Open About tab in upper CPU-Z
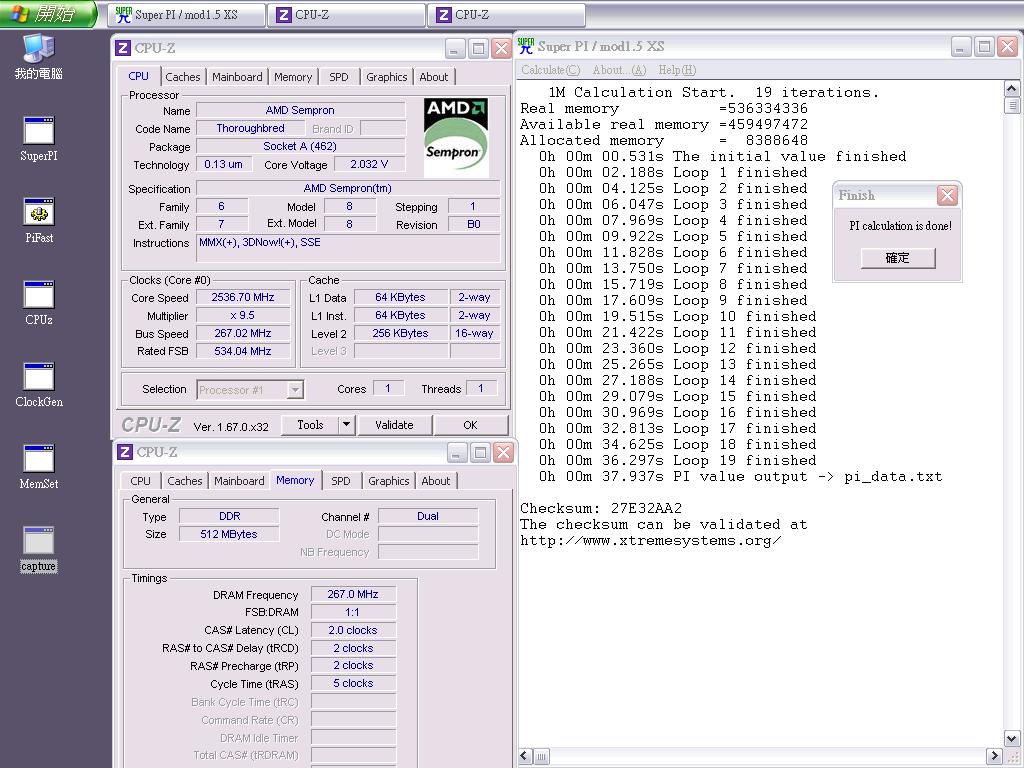Image resolution: width=1024 pixels, height=768 pixels. click(x=434, y=77)
